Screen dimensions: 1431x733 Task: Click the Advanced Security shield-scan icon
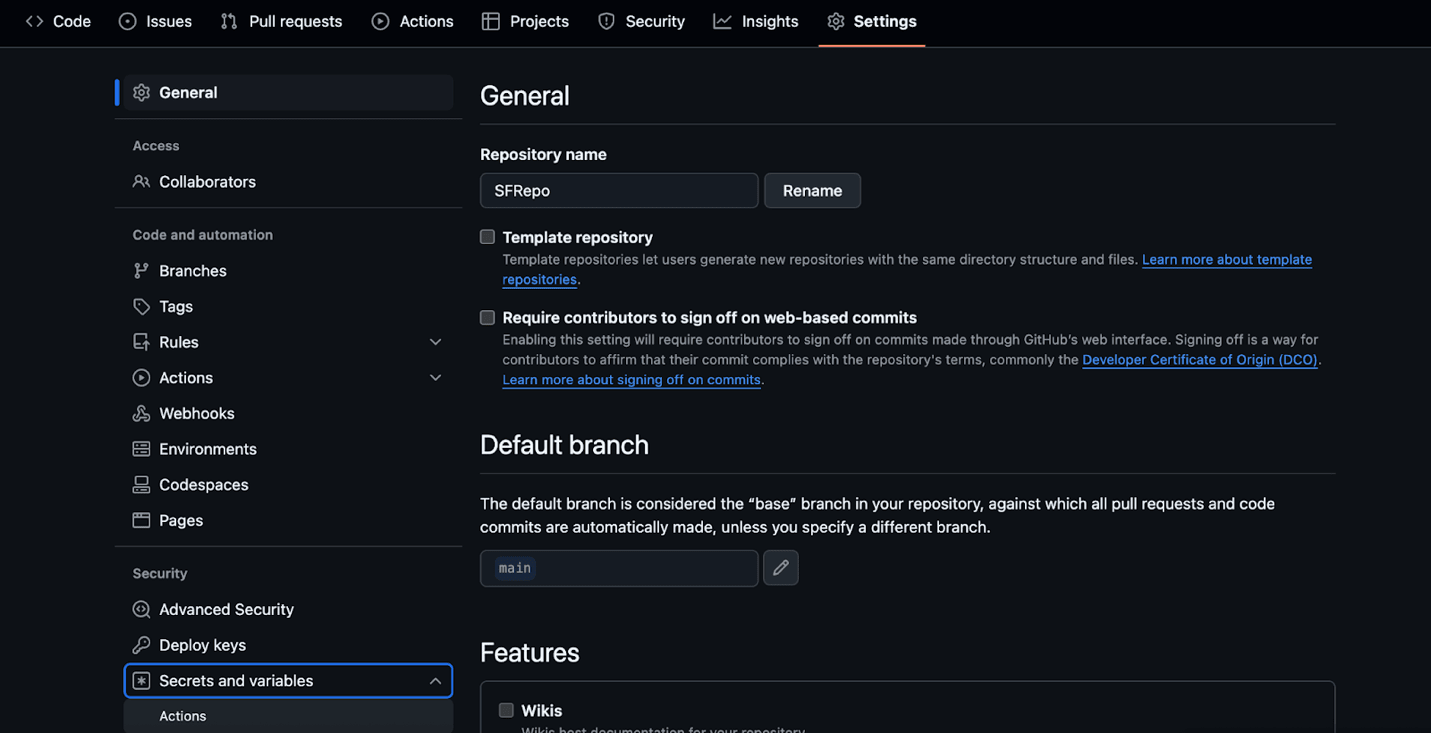[141, 610]
